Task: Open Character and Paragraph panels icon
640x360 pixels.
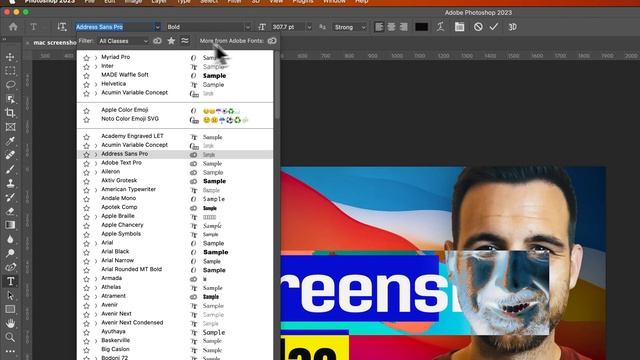Action: pyautogui.click(x=460, y=27)
